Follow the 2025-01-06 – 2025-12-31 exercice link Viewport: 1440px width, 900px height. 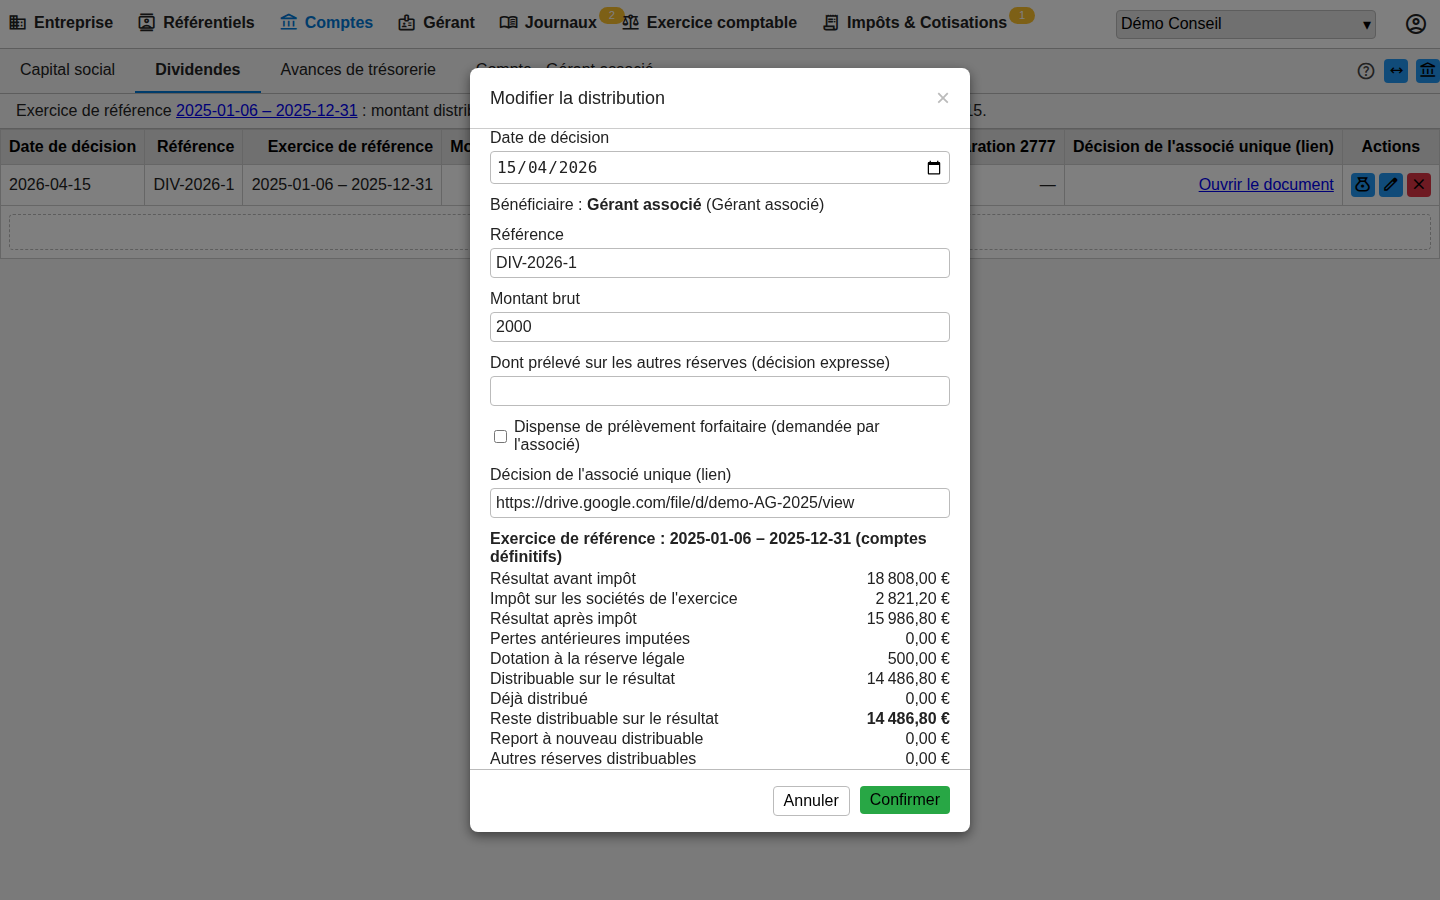pos(267,111)
